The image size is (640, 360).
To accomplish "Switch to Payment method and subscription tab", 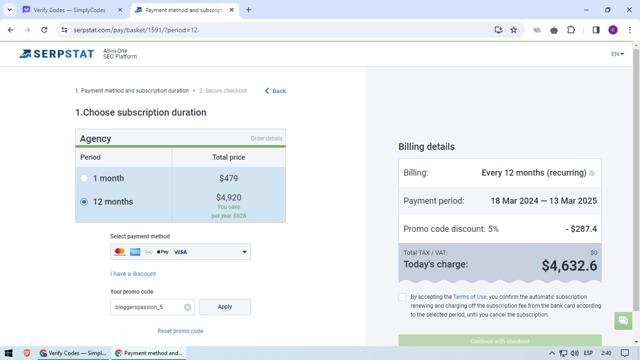I will tap(184, 10).
